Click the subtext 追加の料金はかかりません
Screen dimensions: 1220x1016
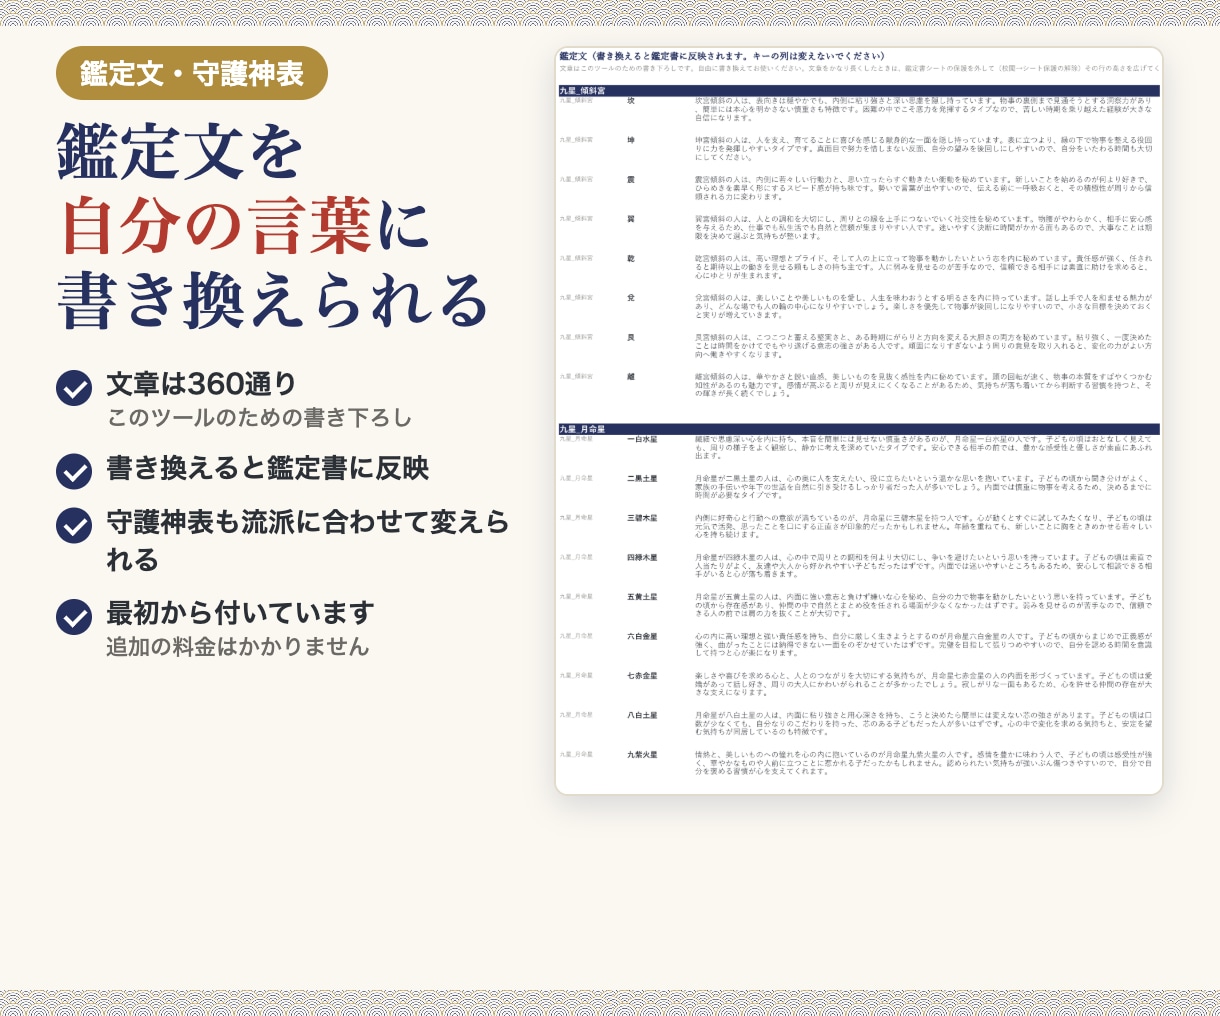pos(238,647)
